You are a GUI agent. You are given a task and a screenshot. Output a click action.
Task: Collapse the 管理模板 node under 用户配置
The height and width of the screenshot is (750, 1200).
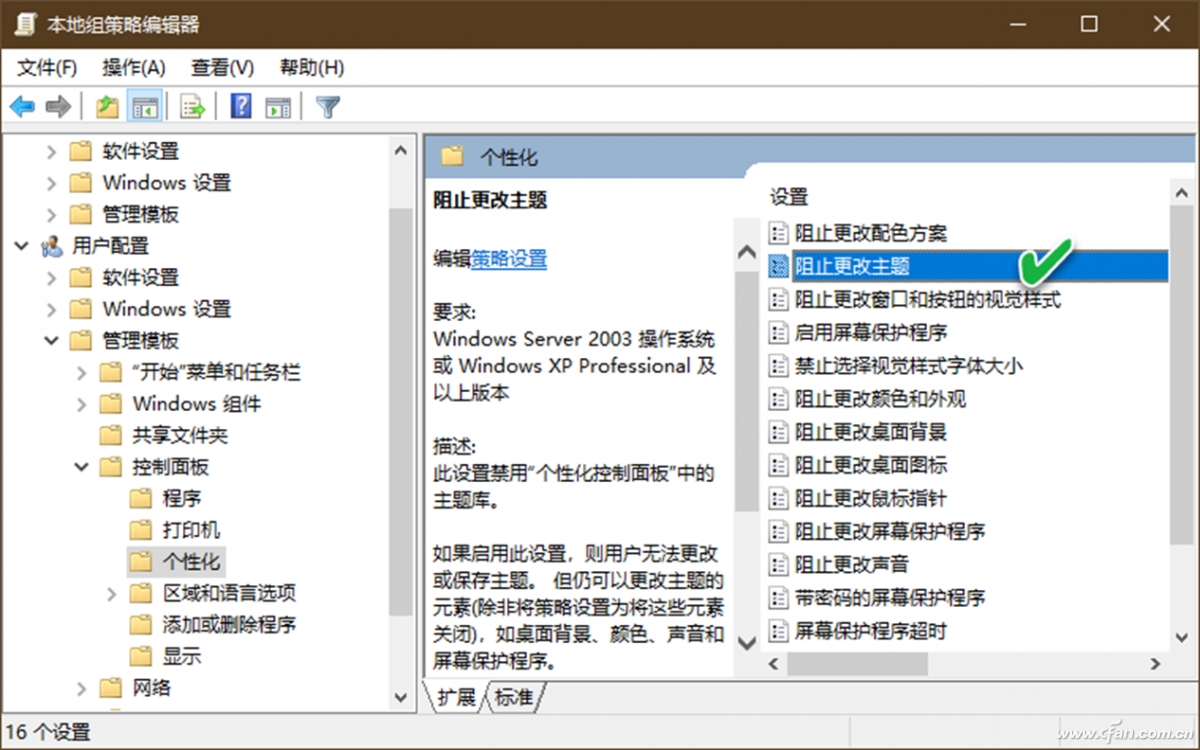coord(52,340)
